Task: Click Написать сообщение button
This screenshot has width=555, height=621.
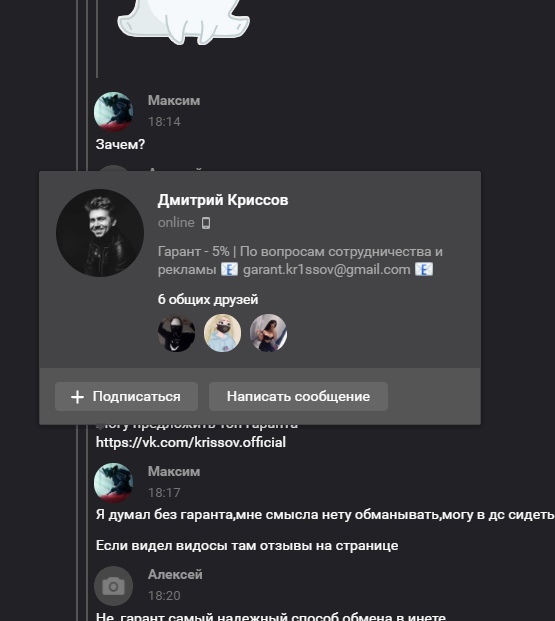Action: click(298, 396)
